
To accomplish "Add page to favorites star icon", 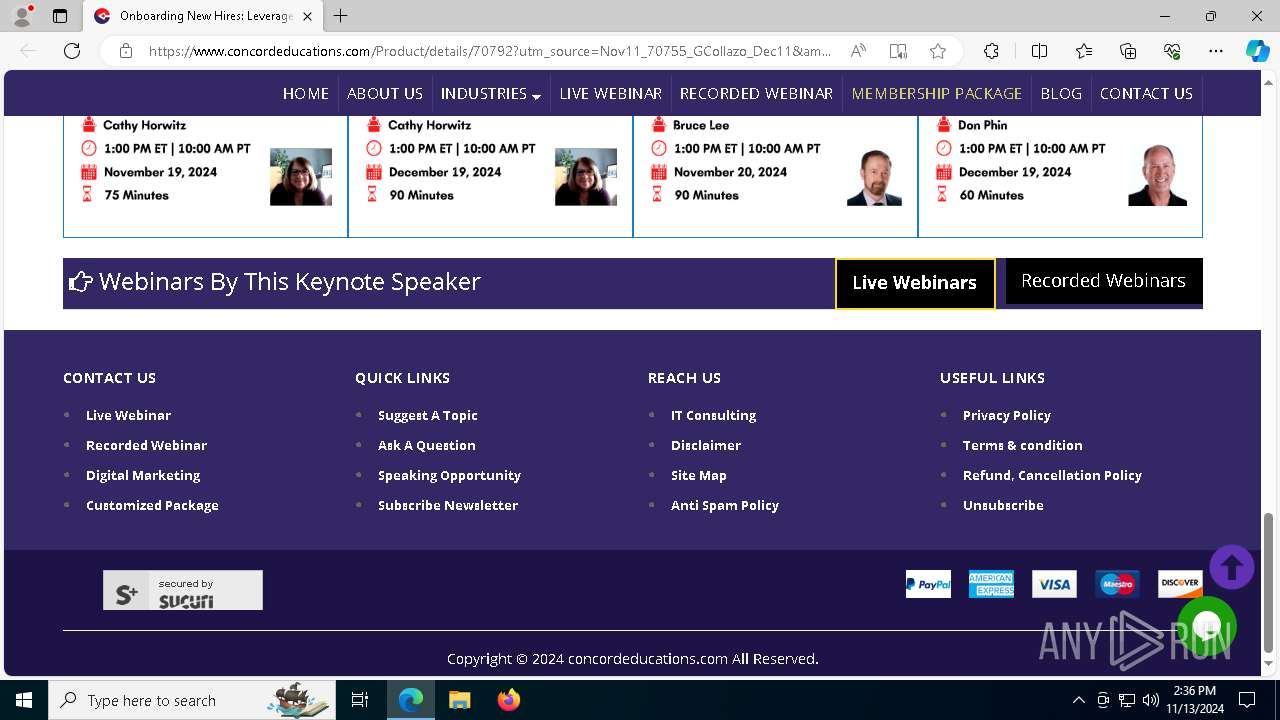I will [x=937, y=51].
